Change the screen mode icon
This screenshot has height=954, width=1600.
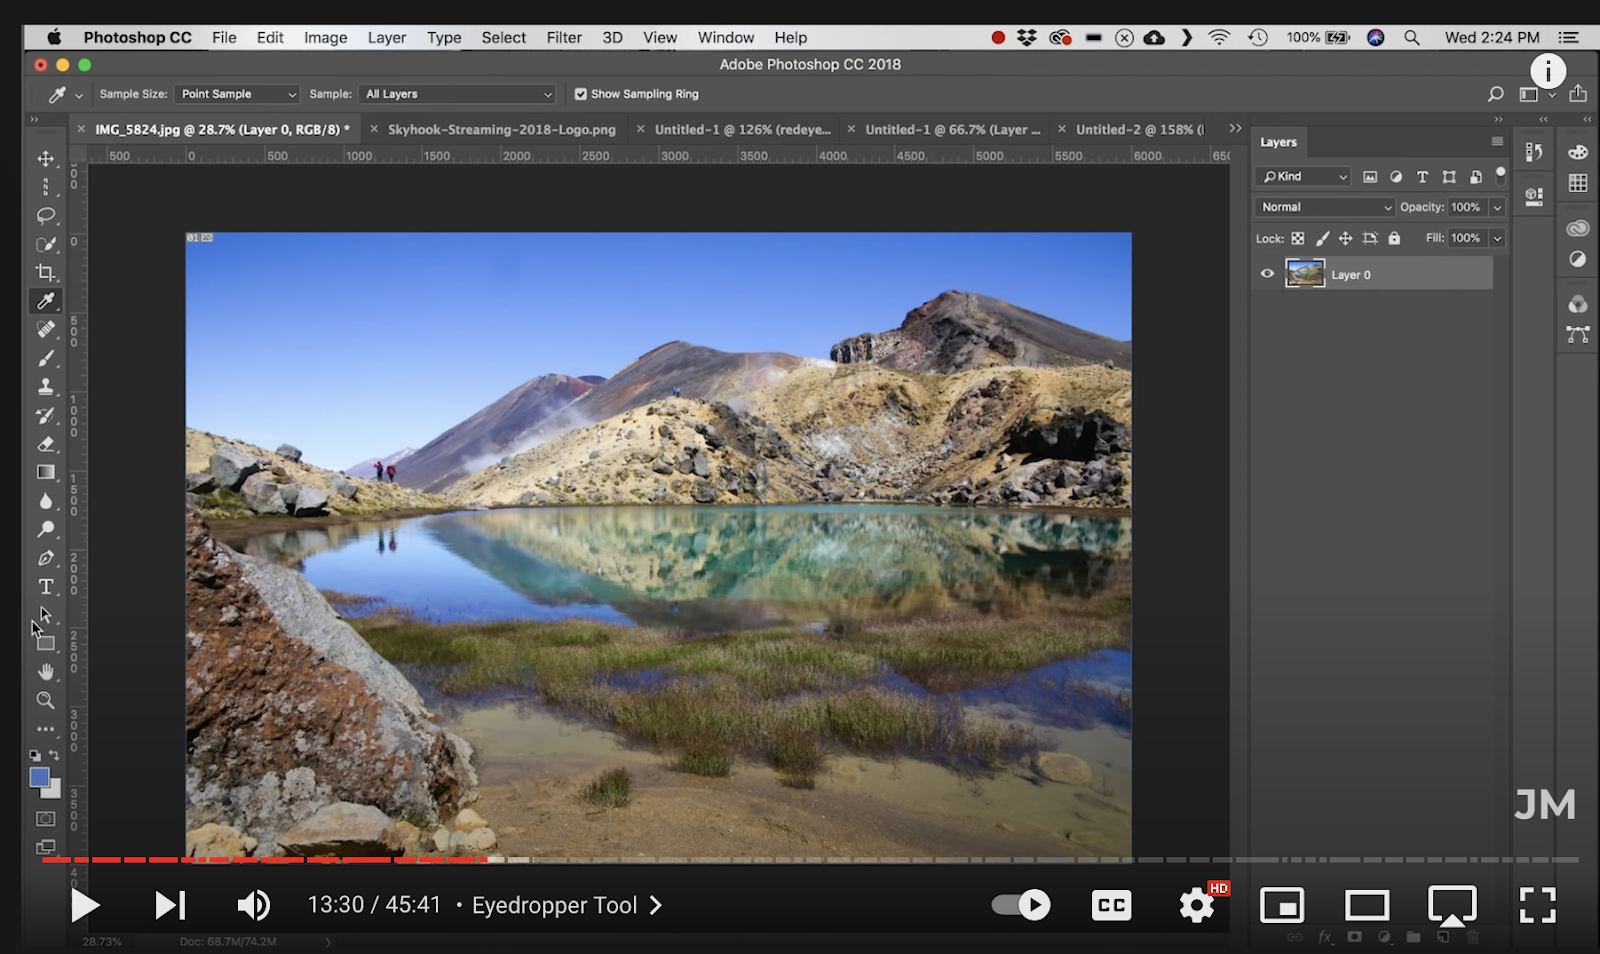46,847
